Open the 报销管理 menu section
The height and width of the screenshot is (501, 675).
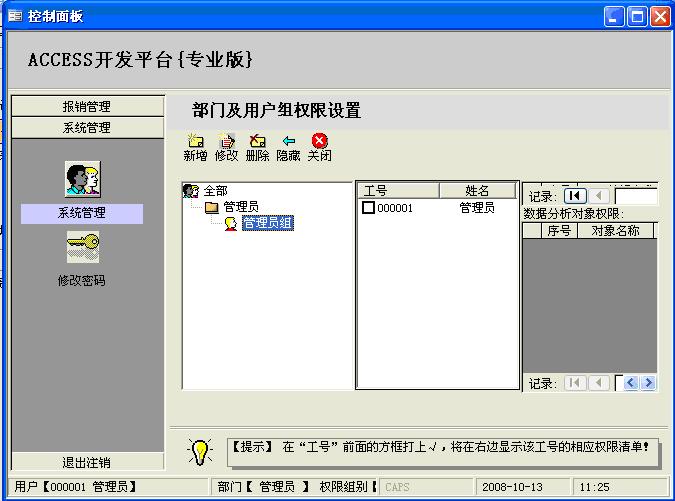pos(88,106)
